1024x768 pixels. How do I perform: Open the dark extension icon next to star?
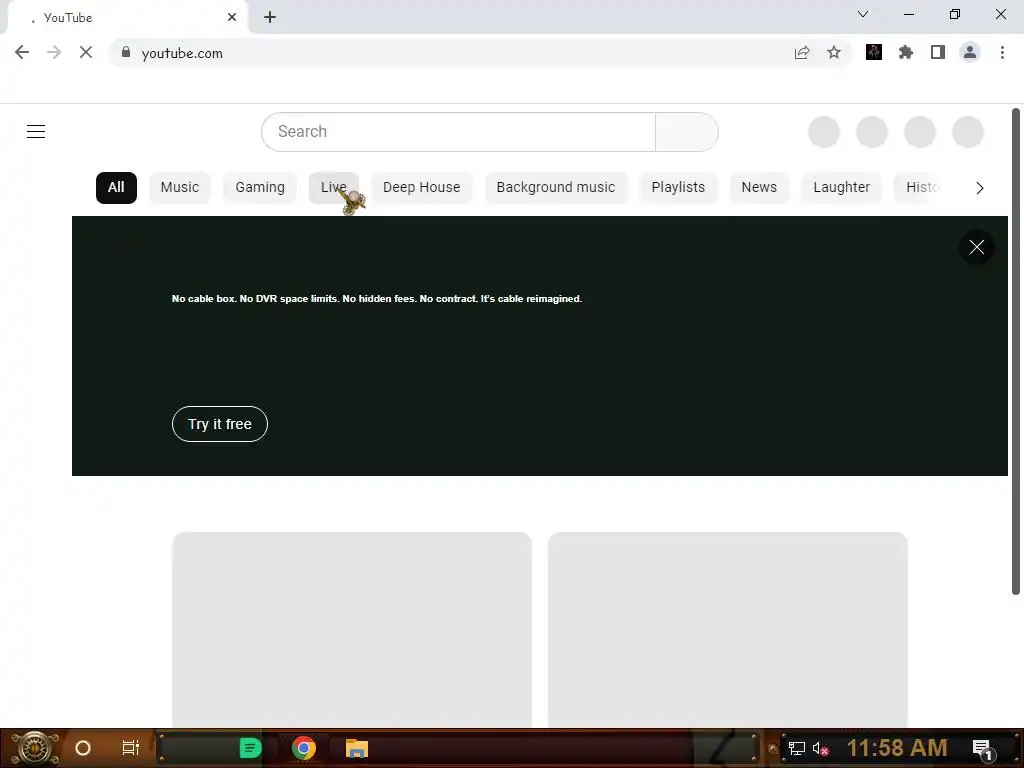(874, 52)
